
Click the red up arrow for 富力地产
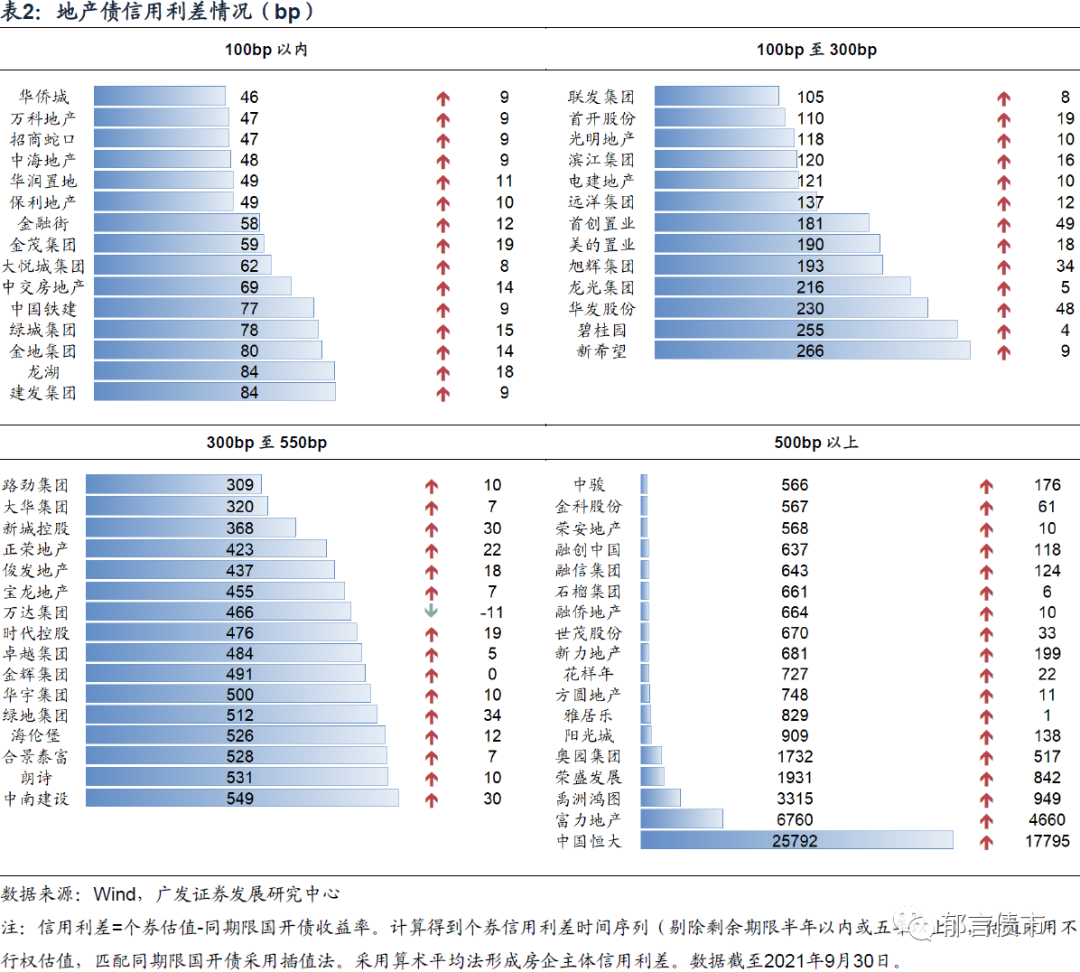tap(986, 820)
